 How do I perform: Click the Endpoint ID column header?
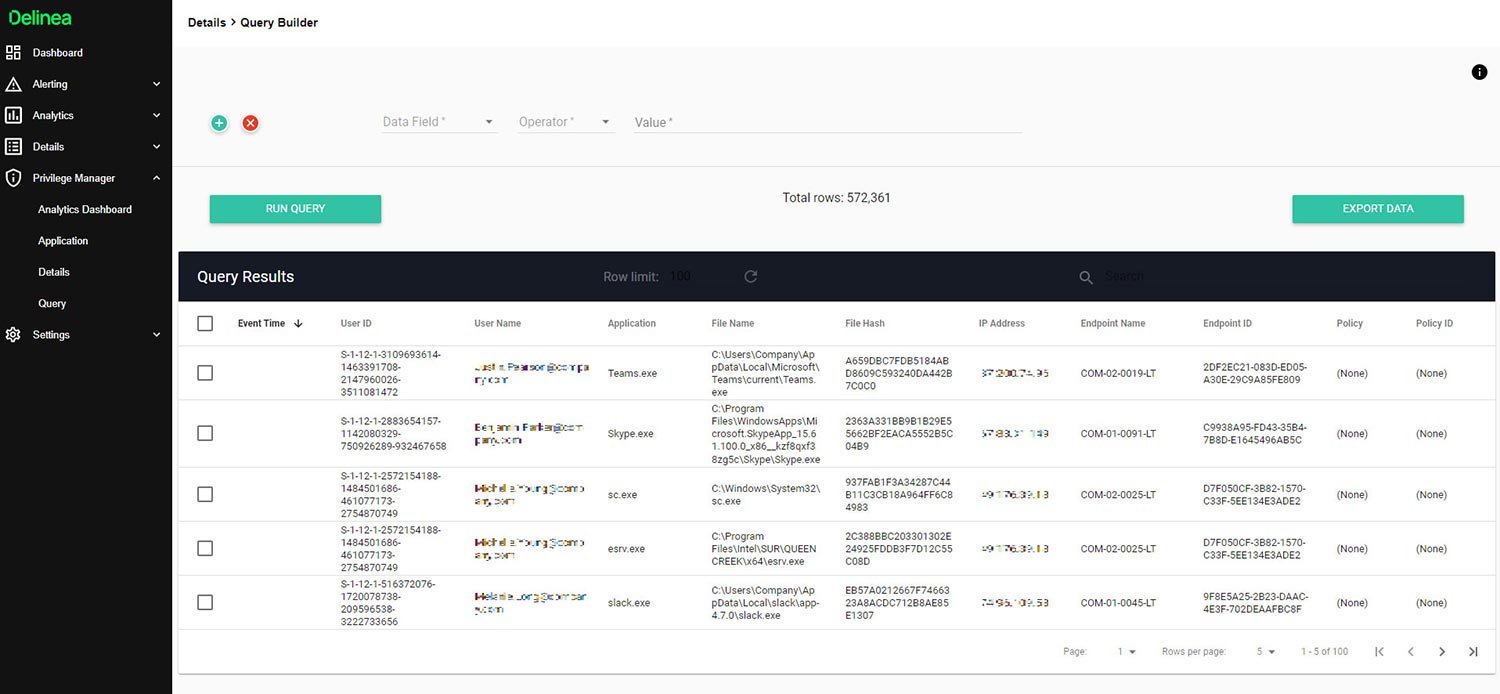pyautogui.click(x=1227, y=324)
